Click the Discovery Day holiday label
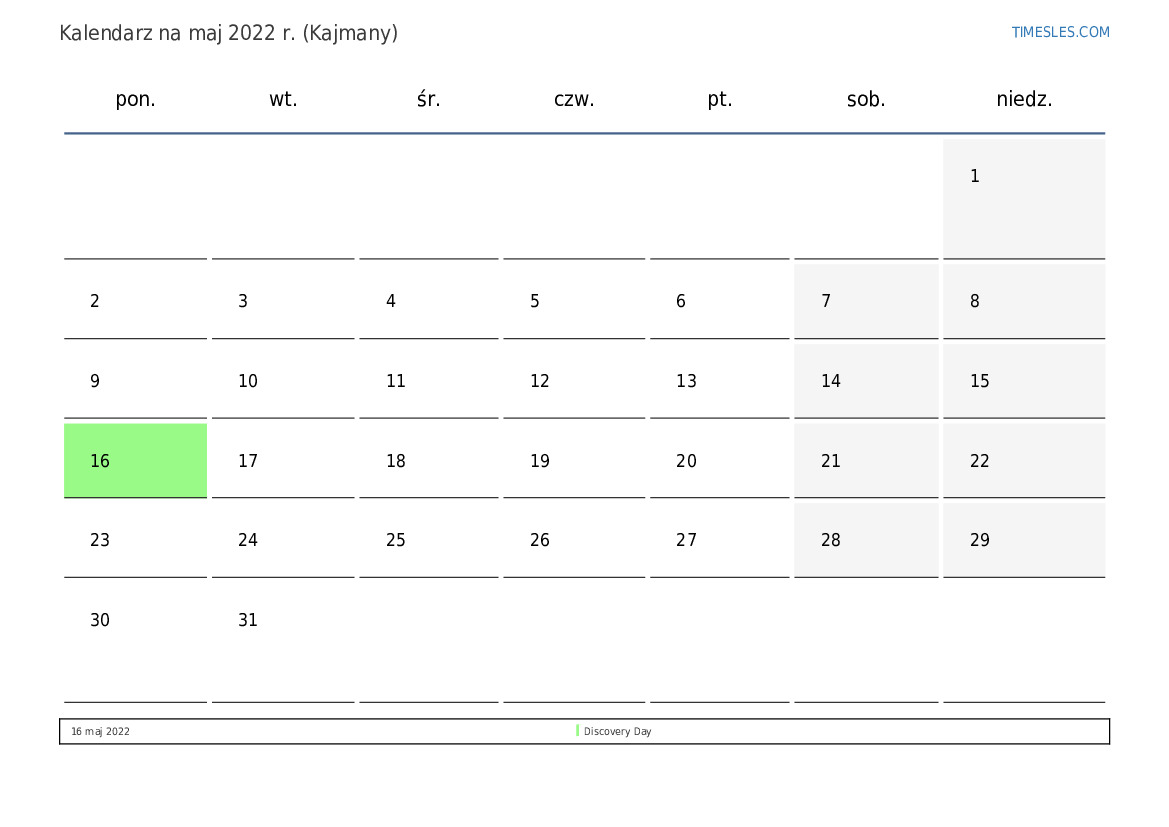This screenshot has height=827, width=1169. click(617, 732)
